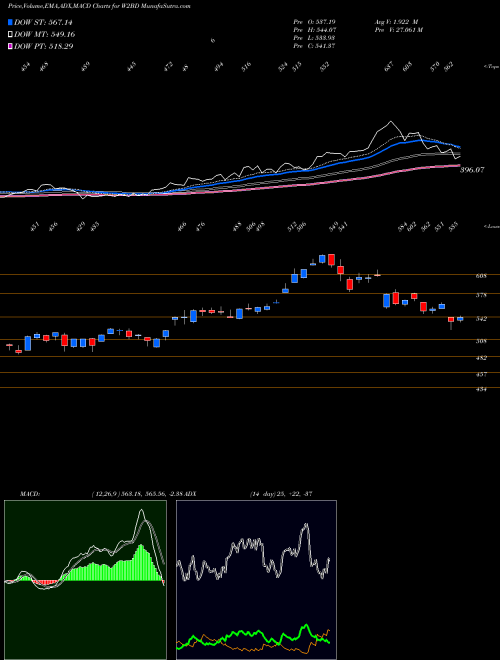Click the green MACD histogram chart panel
500x660 pixels.
click(85, 580)
